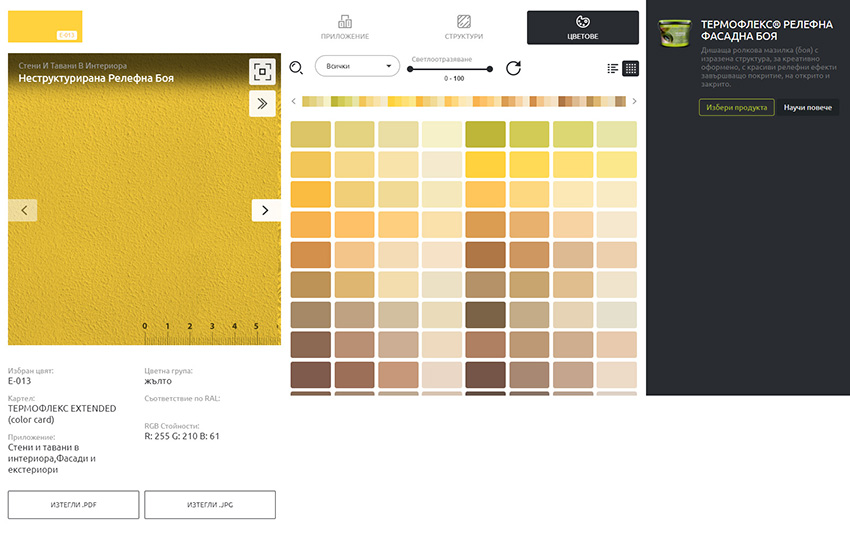Select the olive-yellow swatch in the top row

(485, 134)
